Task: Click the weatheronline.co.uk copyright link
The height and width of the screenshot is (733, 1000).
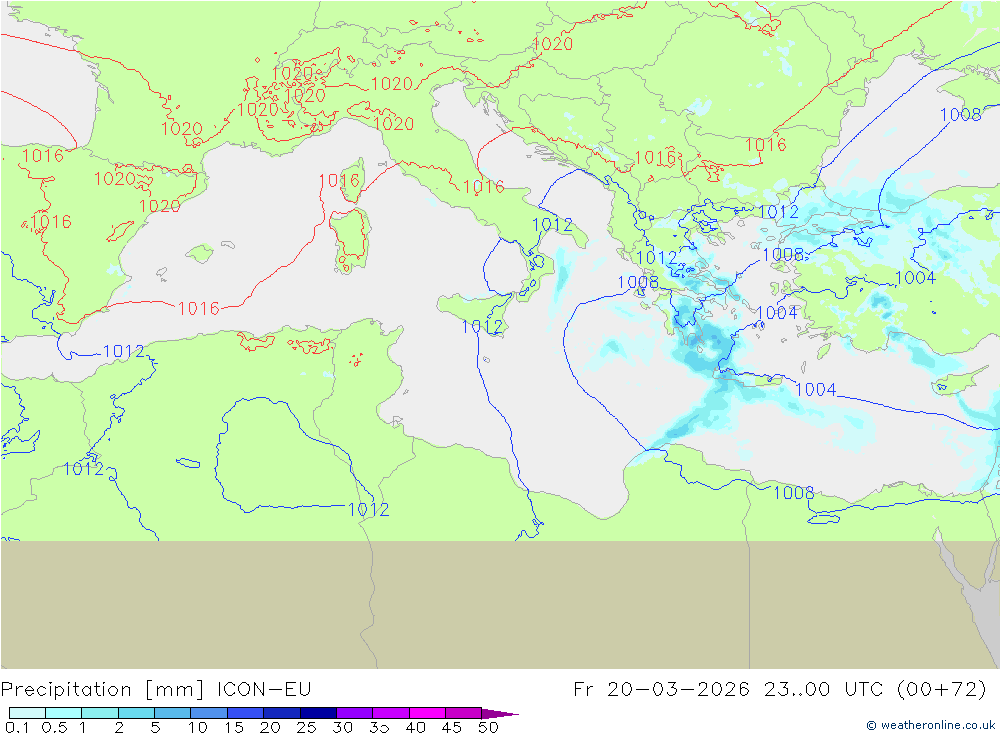Action: 930,725
